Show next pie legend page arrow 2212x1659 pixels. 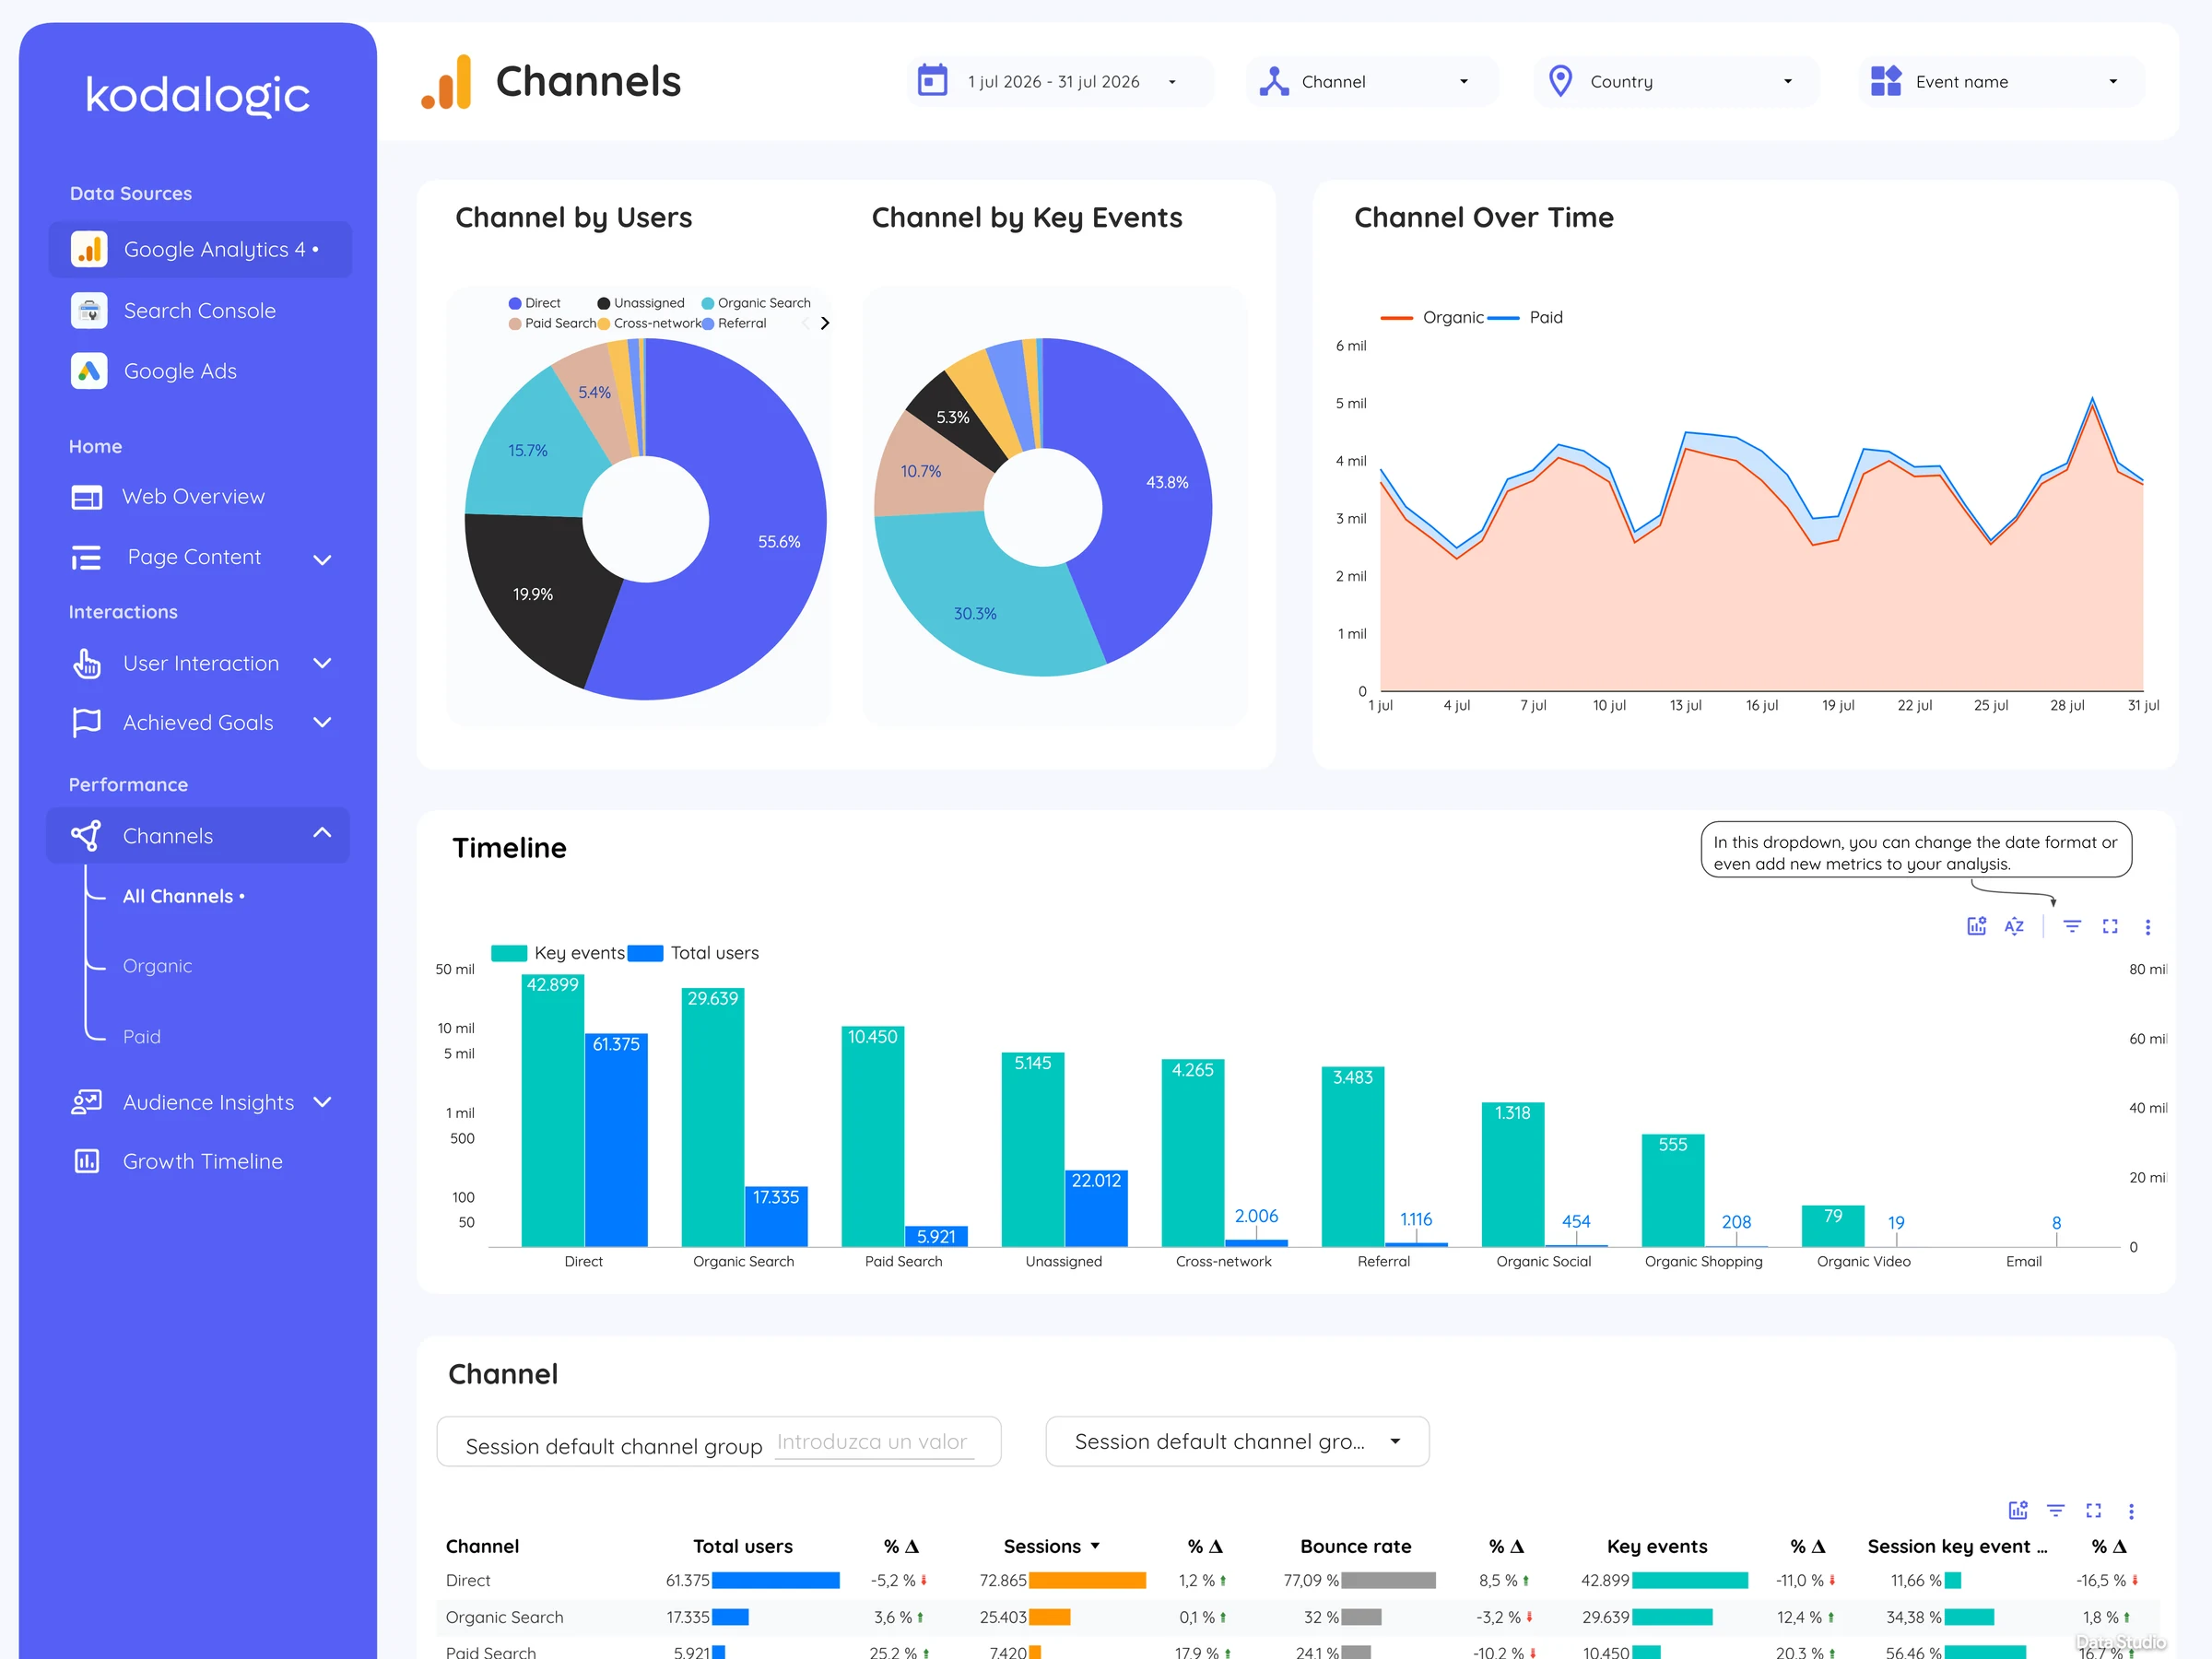point(825,323)
